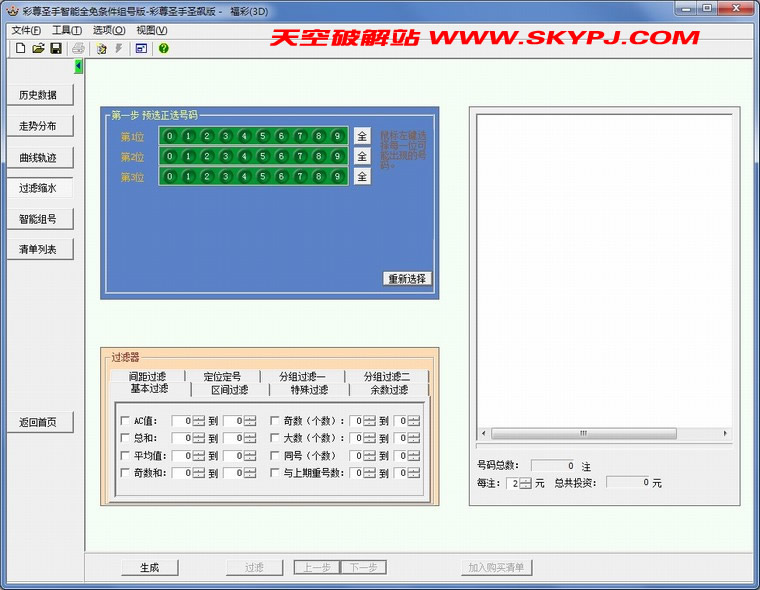
Task: Increase the 每注 amount spinner
Action: pyautogui.click(x=526, y=479)
